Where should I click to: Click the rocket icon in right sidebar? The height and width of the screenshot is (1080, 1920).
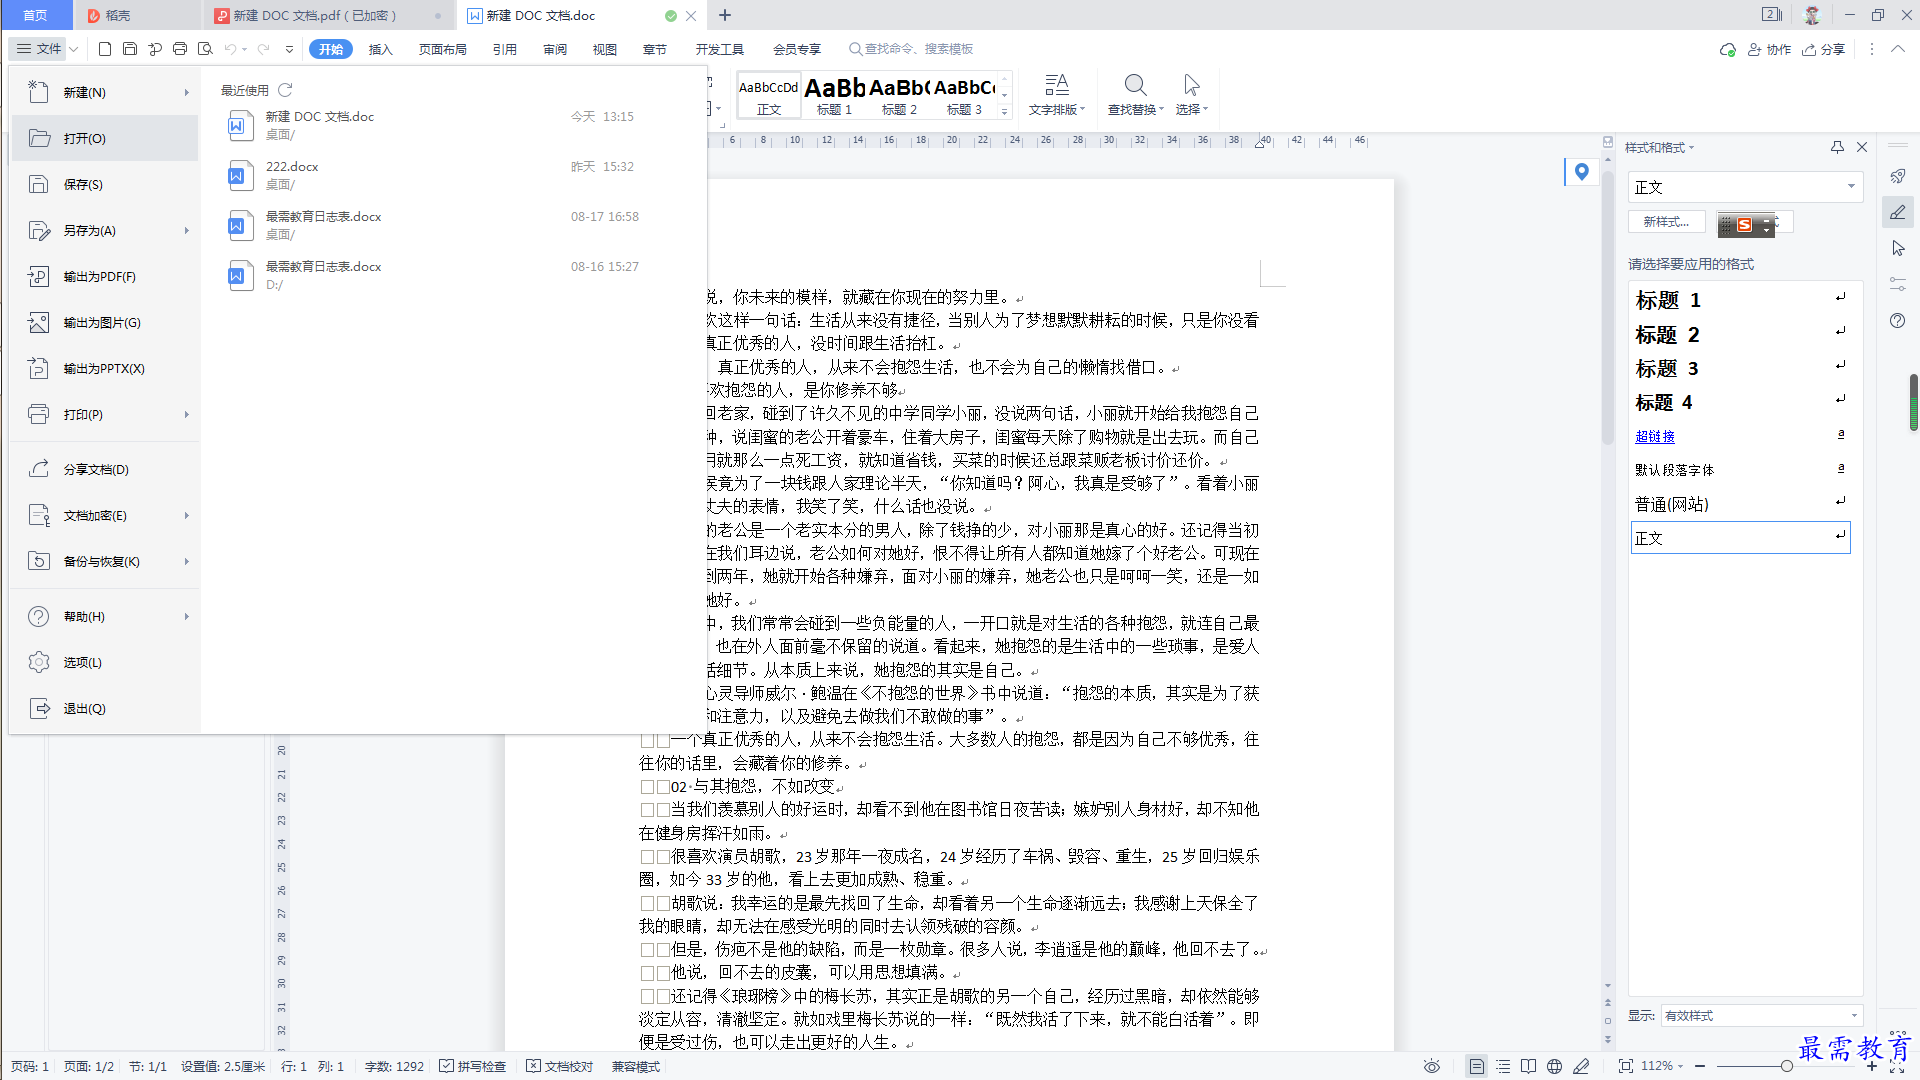coord(1898,176)
